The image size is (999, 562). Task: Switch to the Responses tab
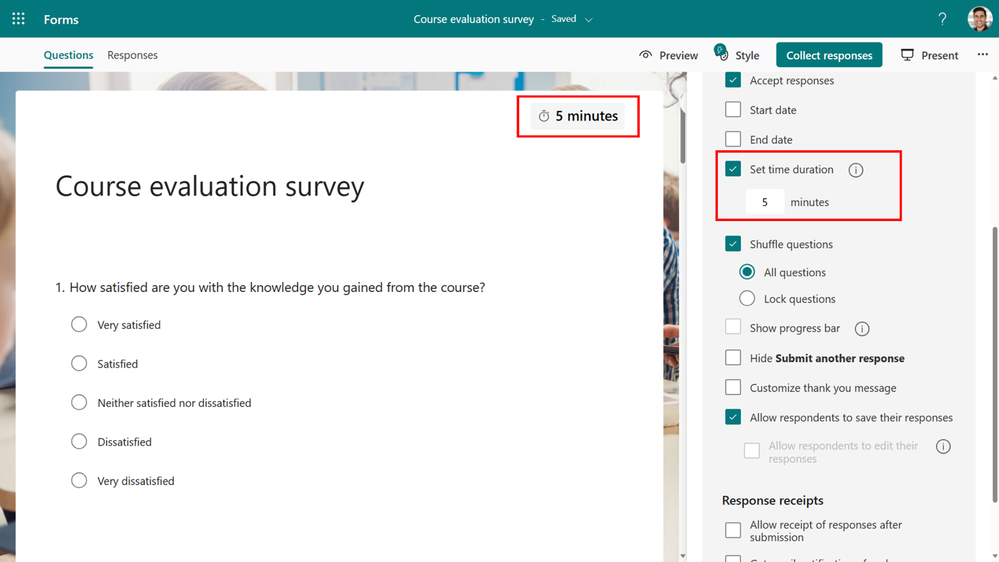[x=133, y=55]
